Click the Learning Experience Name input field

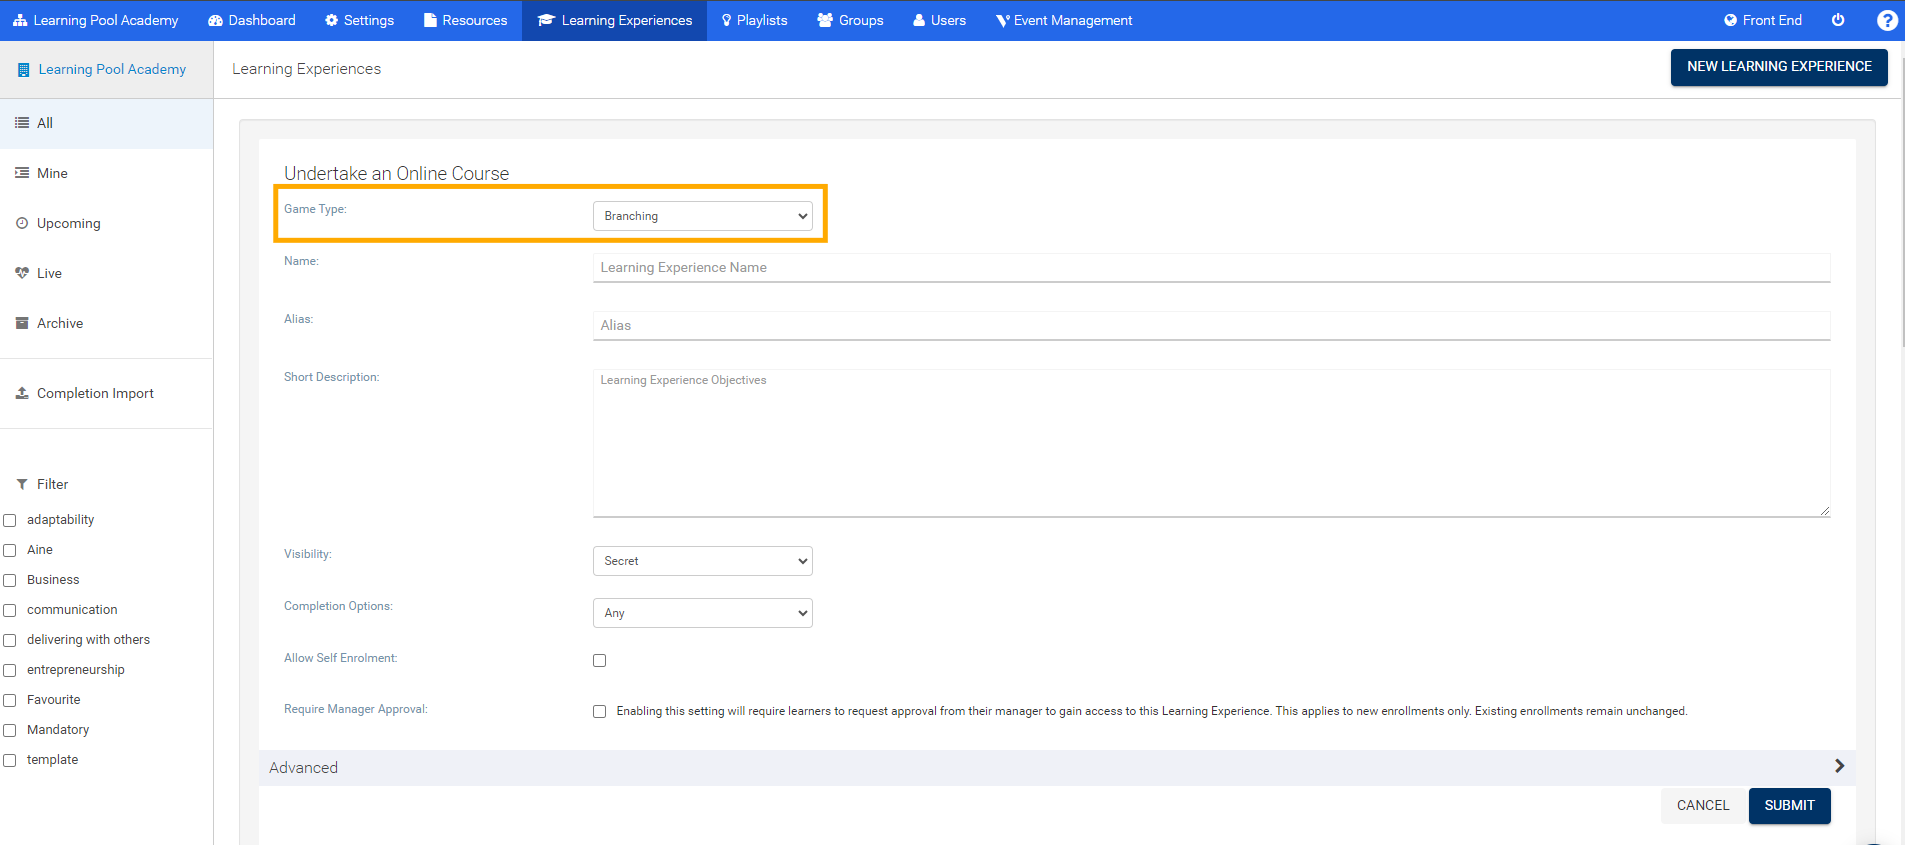(x=1210, y=267)
